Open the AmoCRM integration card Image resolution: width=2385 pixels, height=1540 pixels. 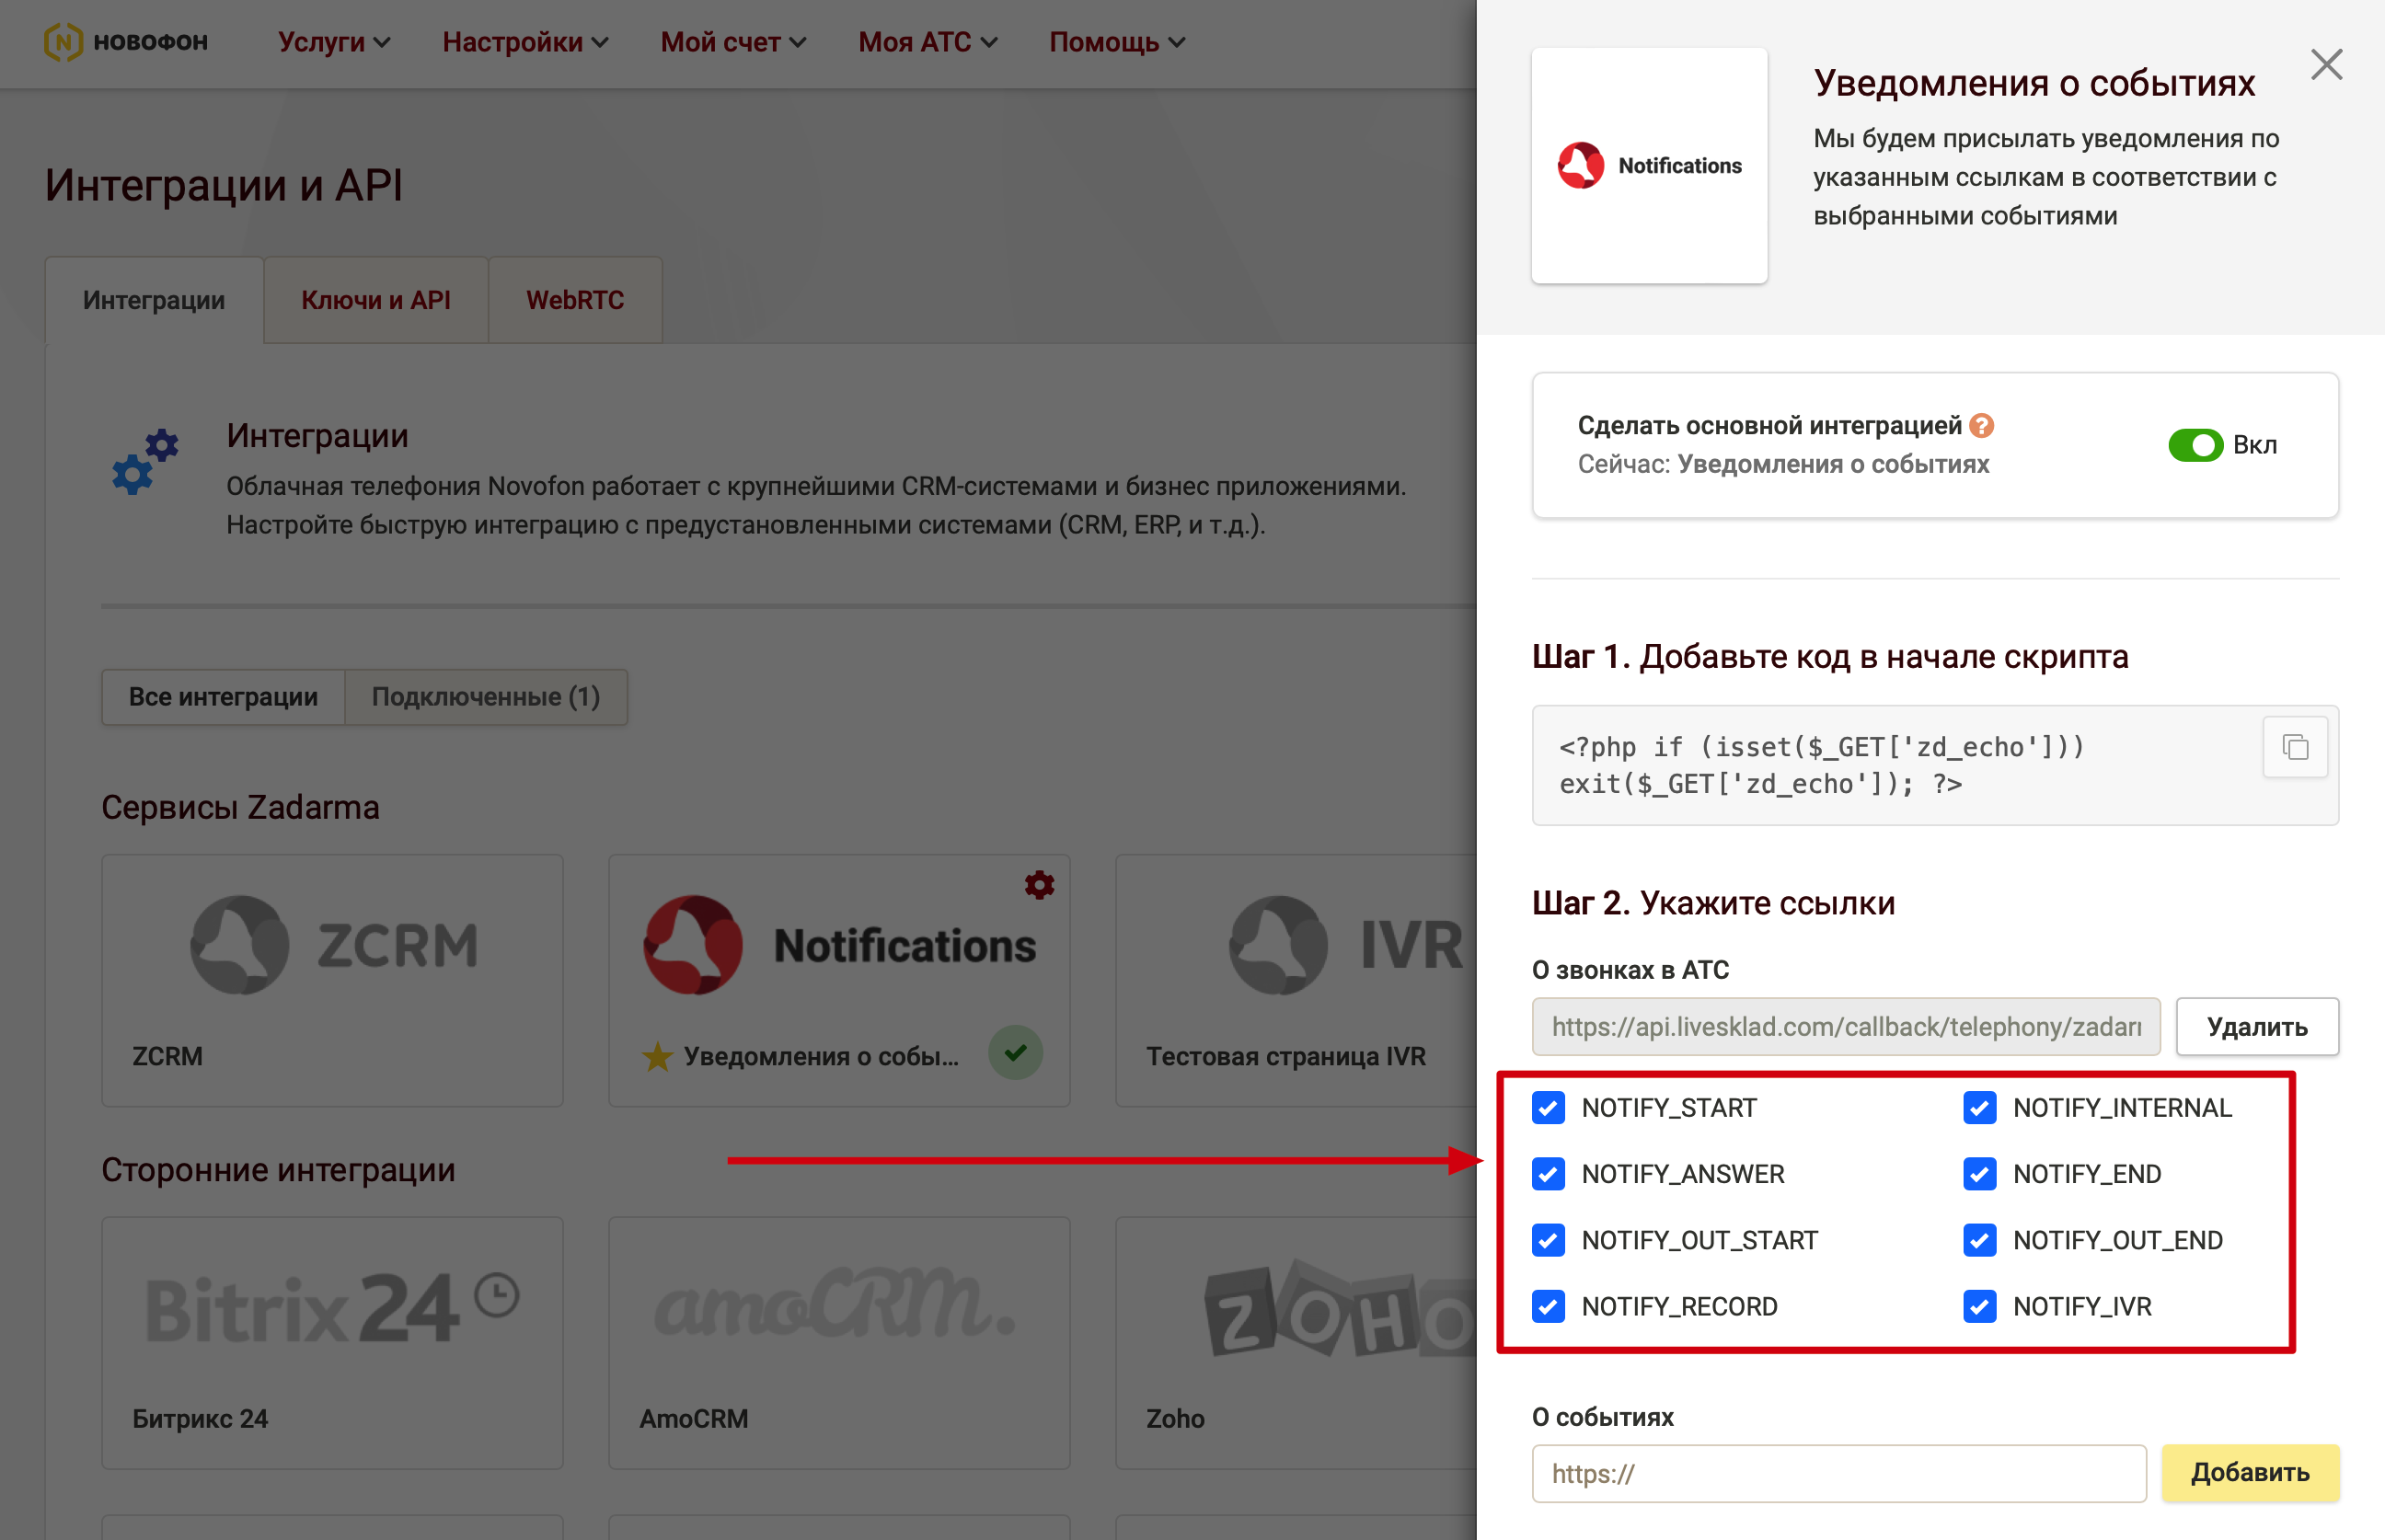[839, 1343]
